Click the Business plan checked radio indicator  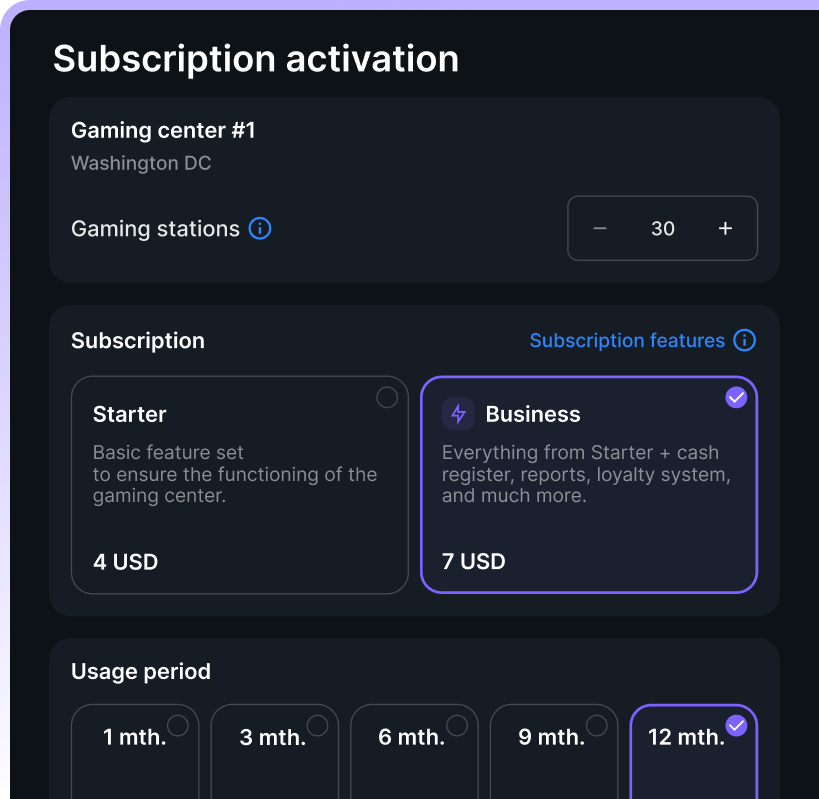pos(736,398)
